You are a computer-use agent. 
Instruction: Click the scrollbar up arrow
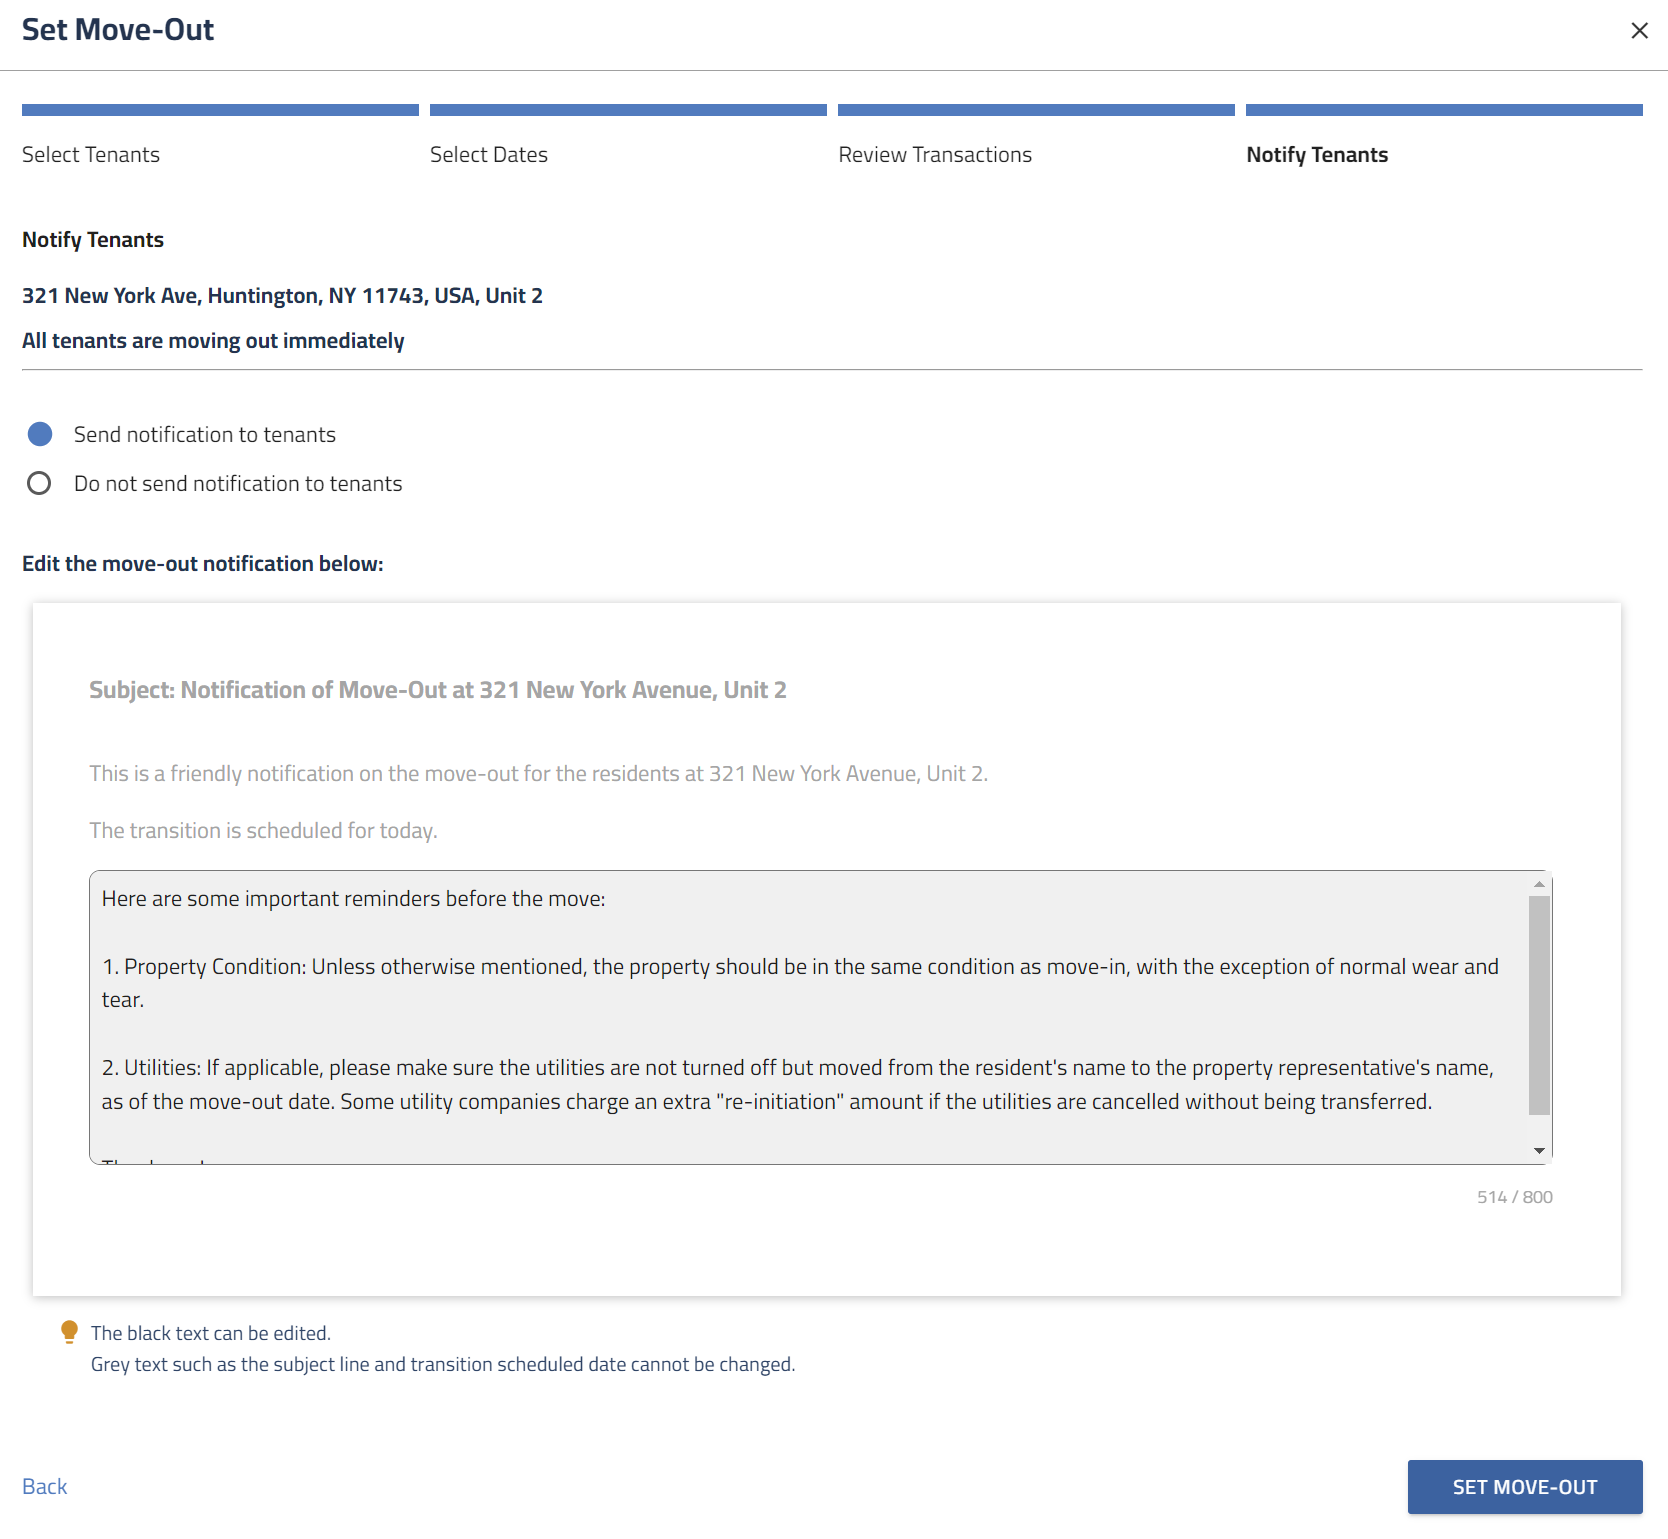pyautogui.click(x=1539, y=884)
